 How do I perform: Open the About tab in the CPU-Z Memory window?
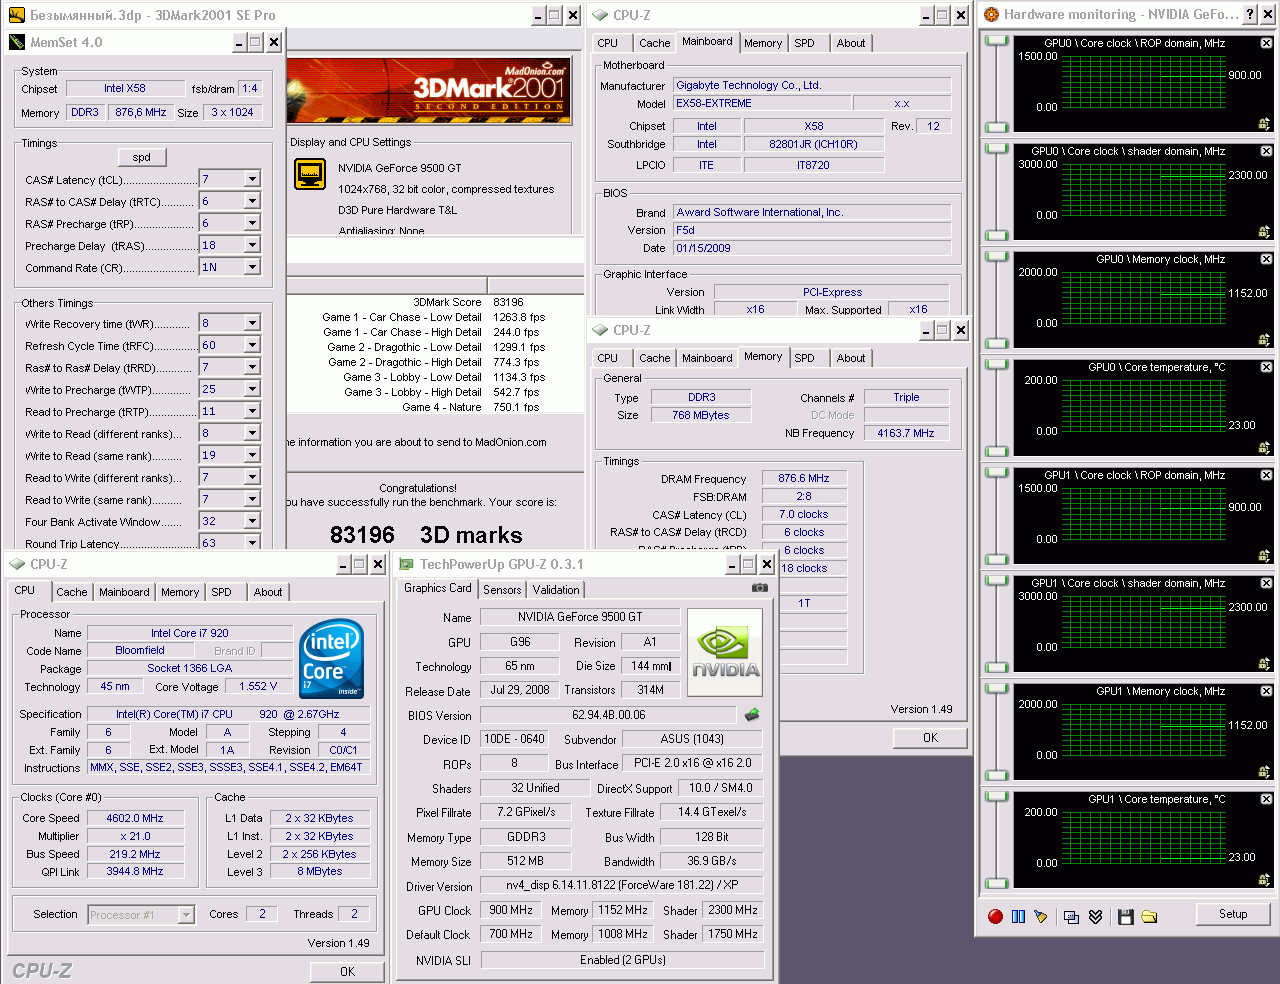(x=851, y=358)
